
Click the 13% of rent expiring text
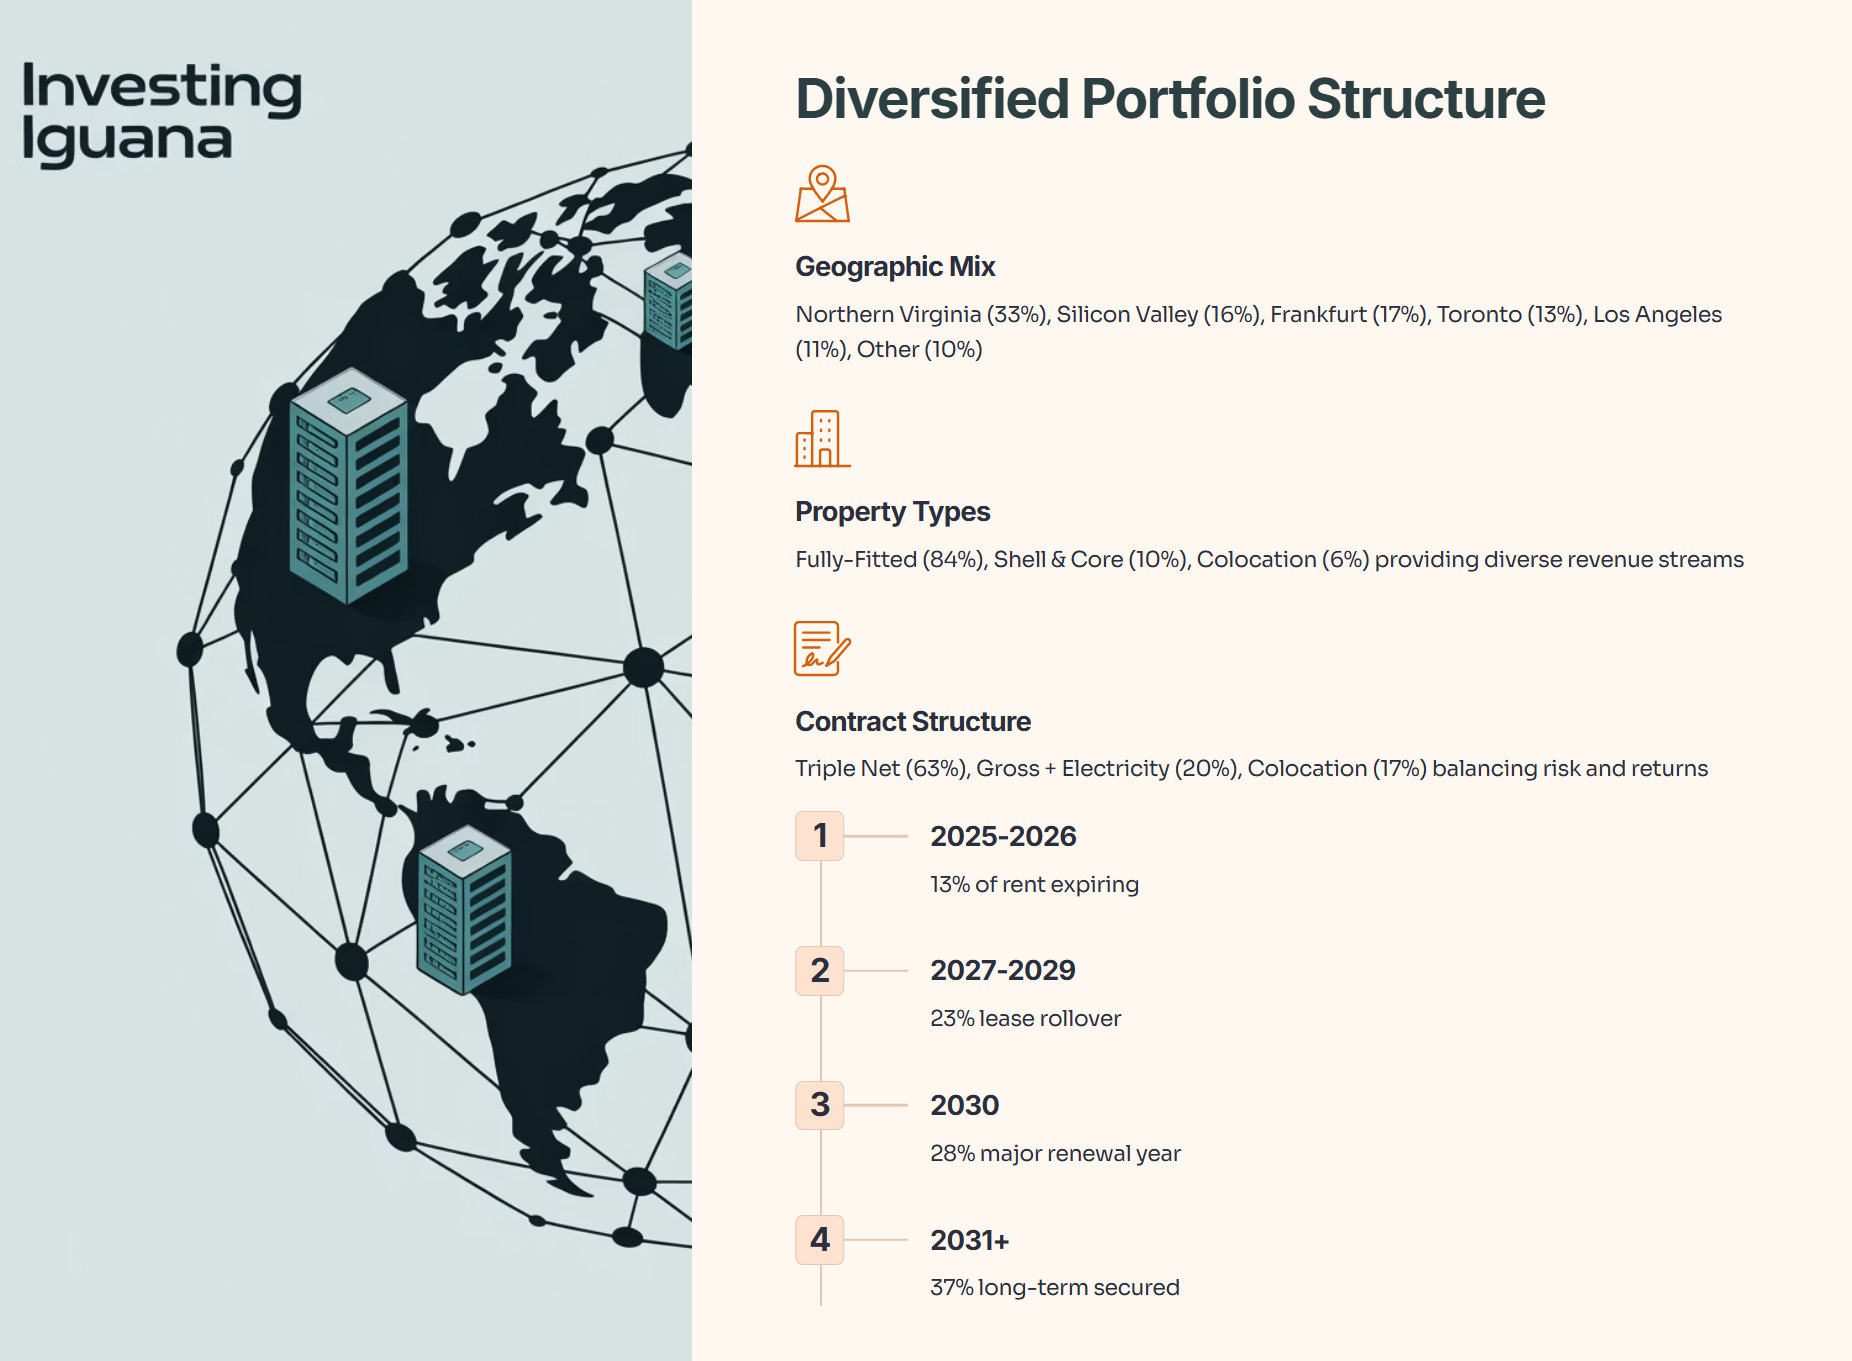click(1034, 885)
